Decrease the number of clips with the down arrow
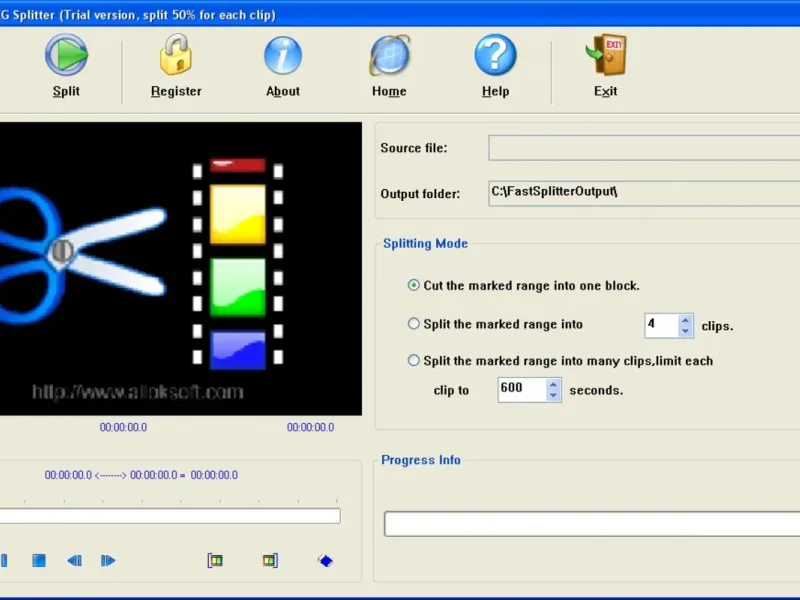The height and width of the screenshot is (600, 800). 685,331
